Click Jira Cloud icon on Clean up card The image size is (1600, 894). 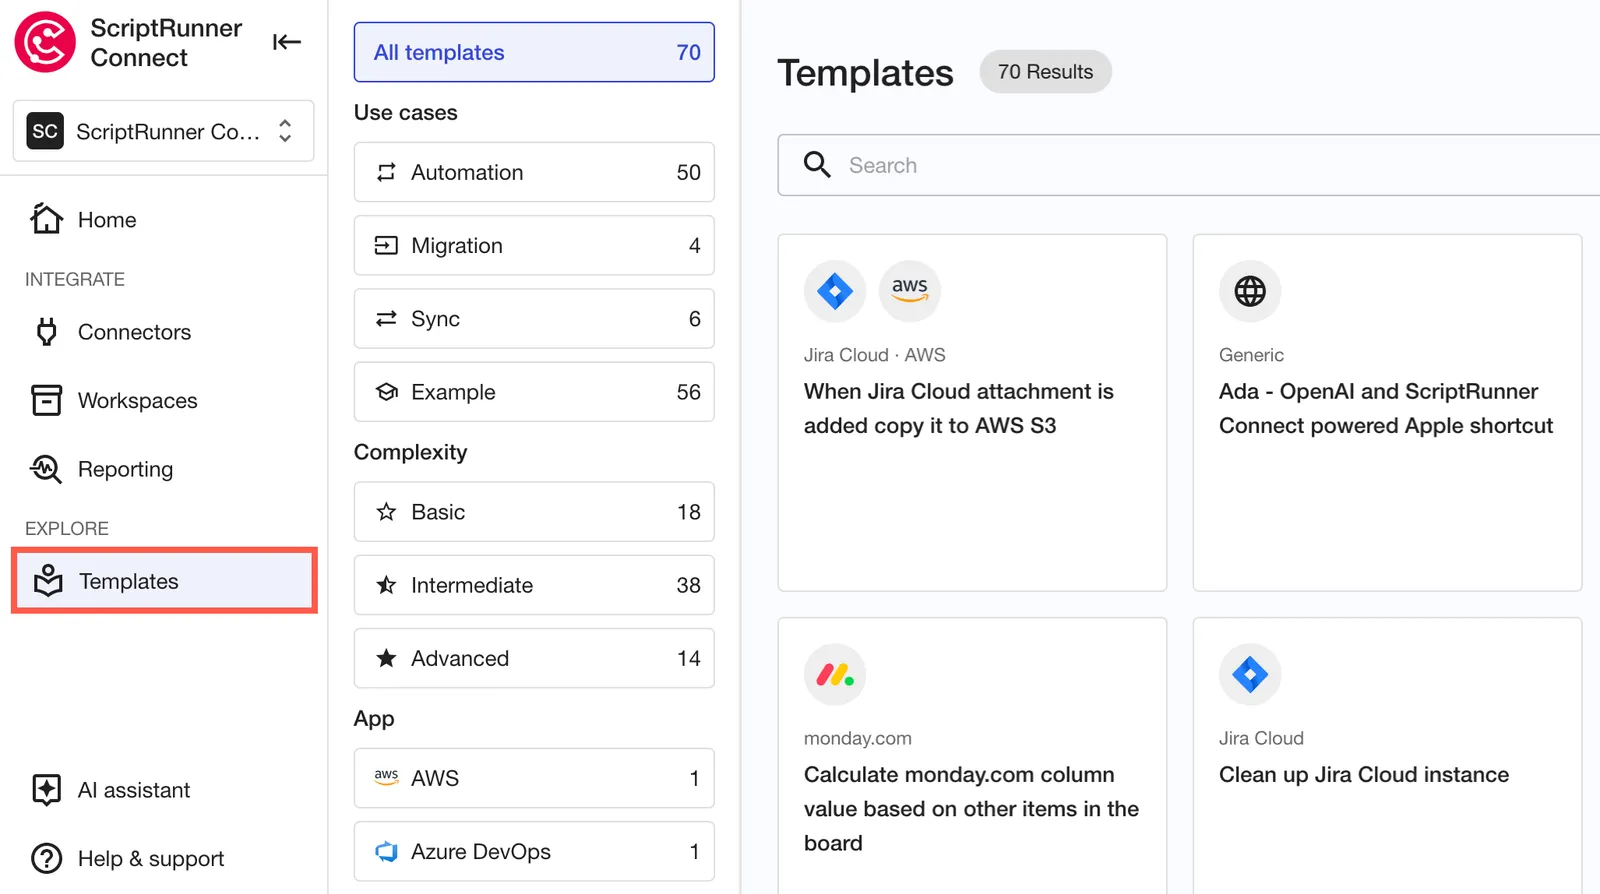pos(1250,675)
